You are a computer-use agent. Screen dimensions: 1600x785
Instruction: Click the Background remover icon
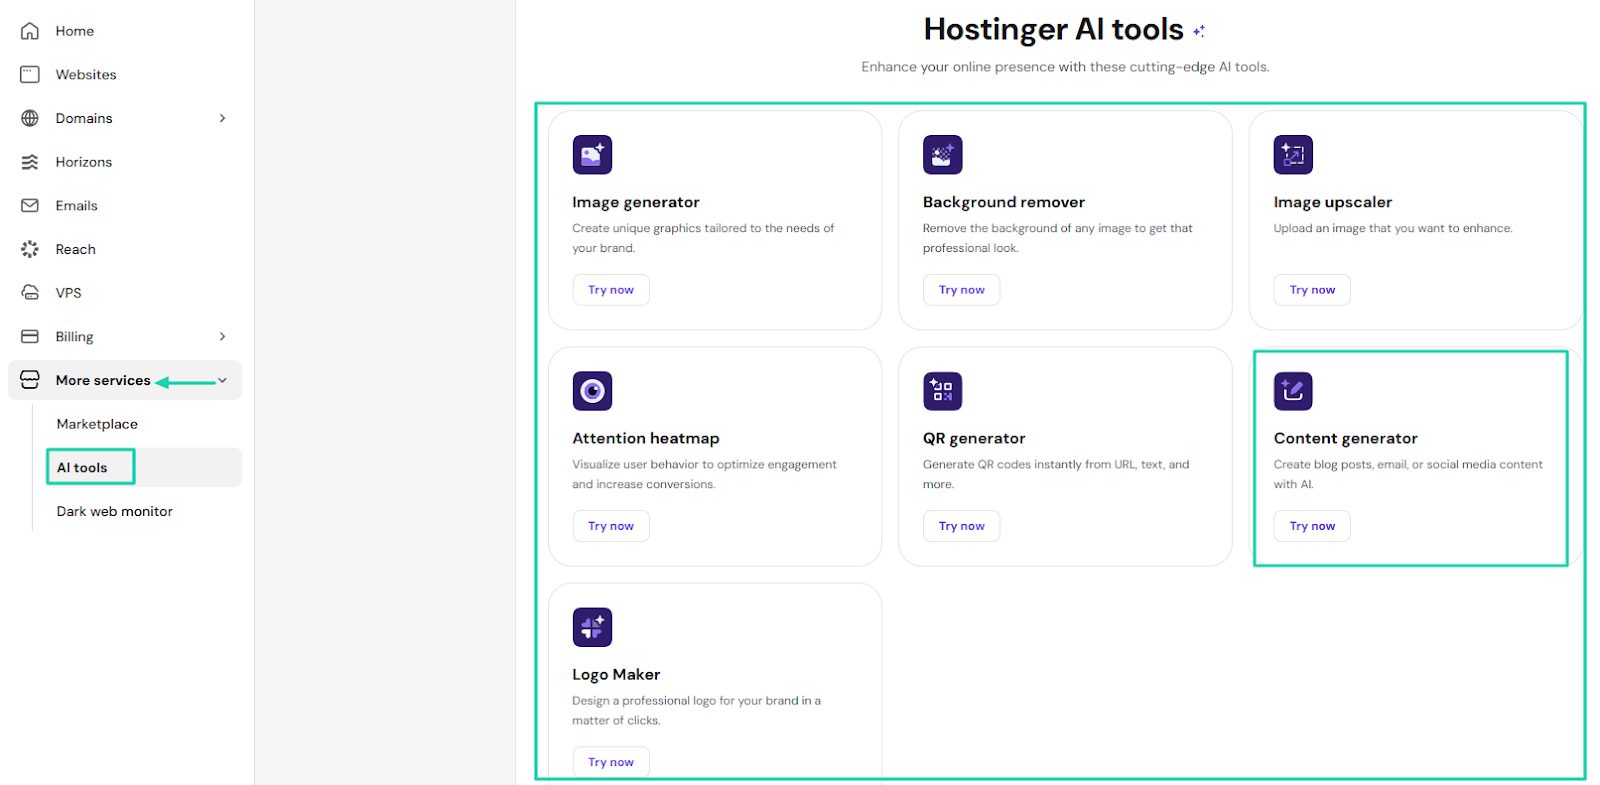point(942,155)
